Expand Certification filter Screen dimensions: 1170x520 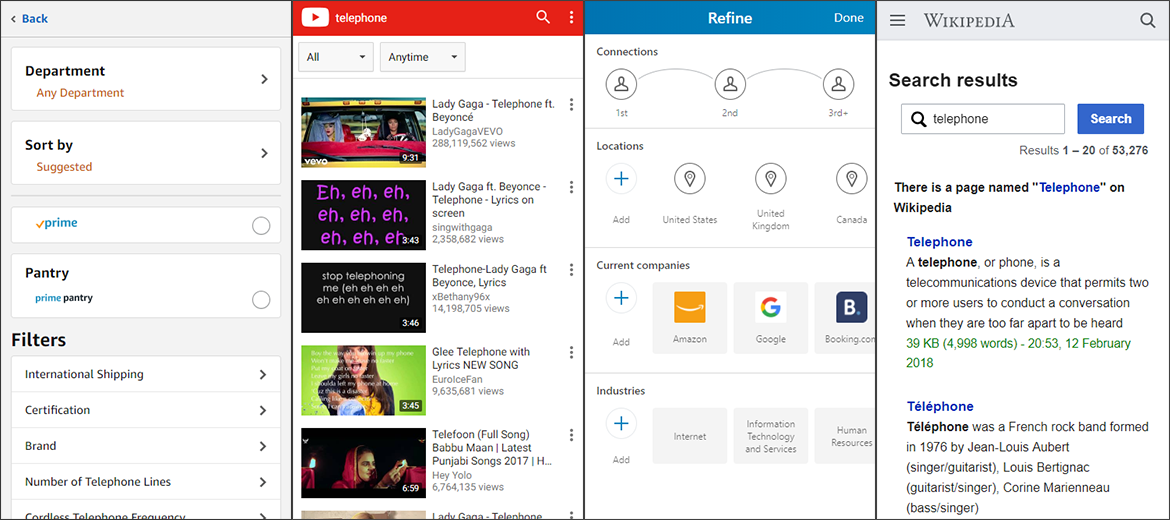click(x=146, y=410)
